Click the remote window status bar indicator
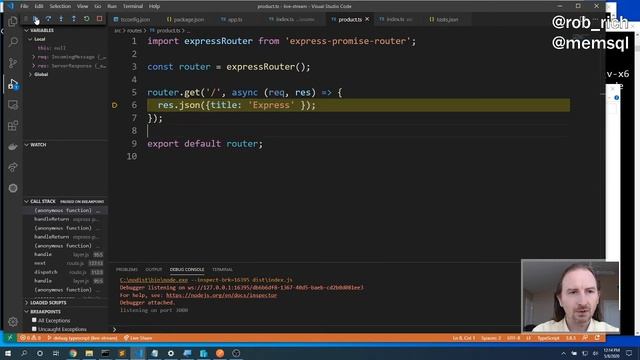 tap(10, 338)
